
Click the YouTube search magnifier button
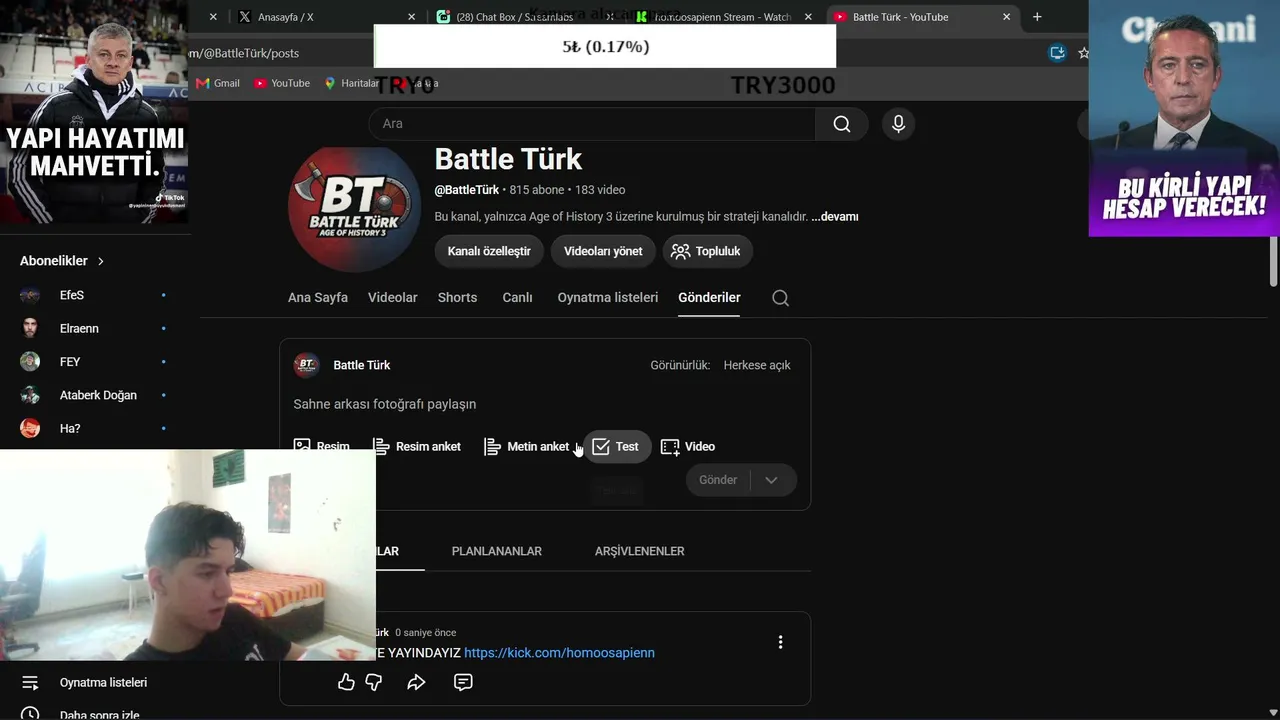(842, 124)
